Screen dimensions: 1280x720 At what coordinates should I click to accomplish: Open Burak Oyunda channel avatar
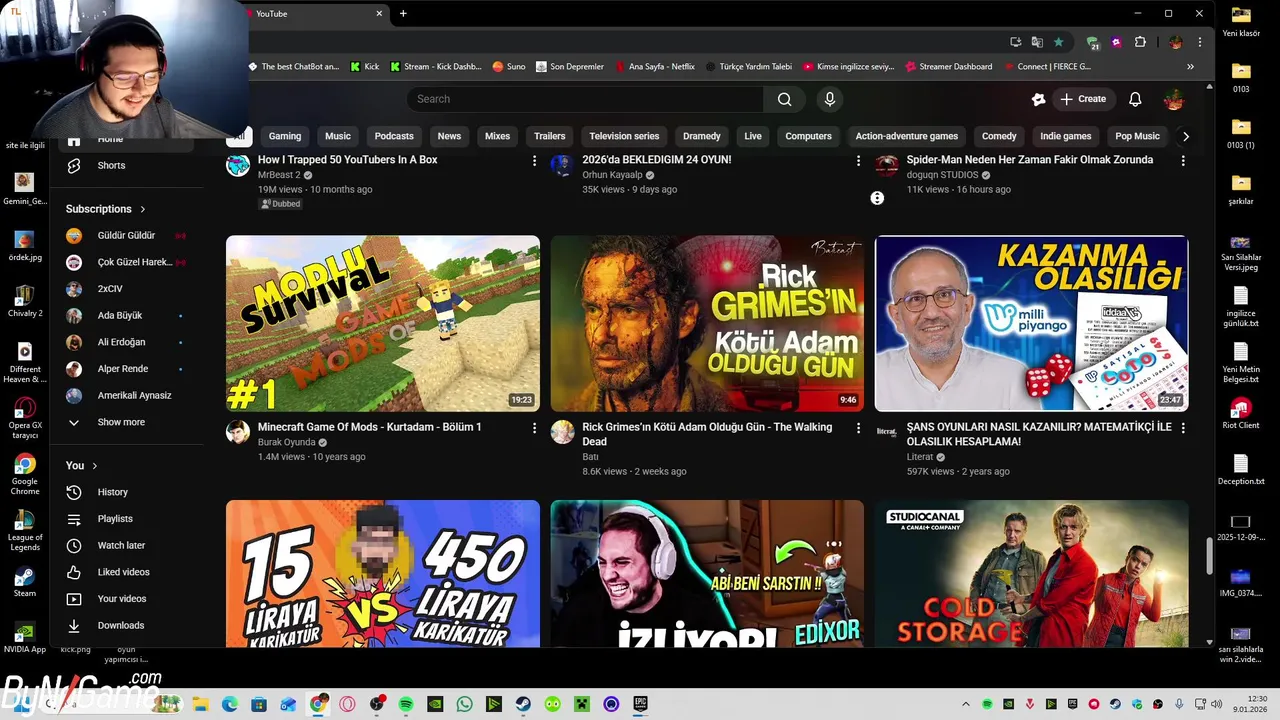tap(238, 432)
